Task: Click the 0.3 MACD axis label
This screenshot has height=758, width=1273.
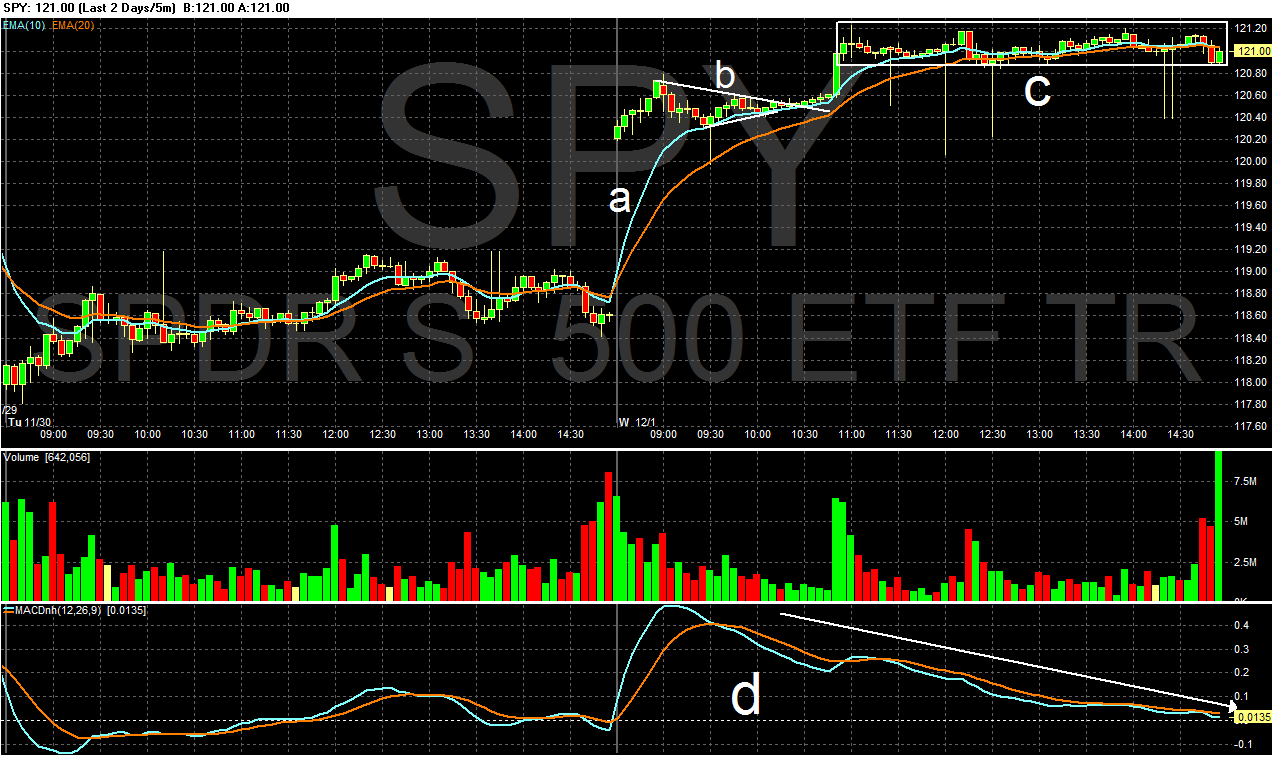Action: pyautogui.click(x=1244, y=649)
